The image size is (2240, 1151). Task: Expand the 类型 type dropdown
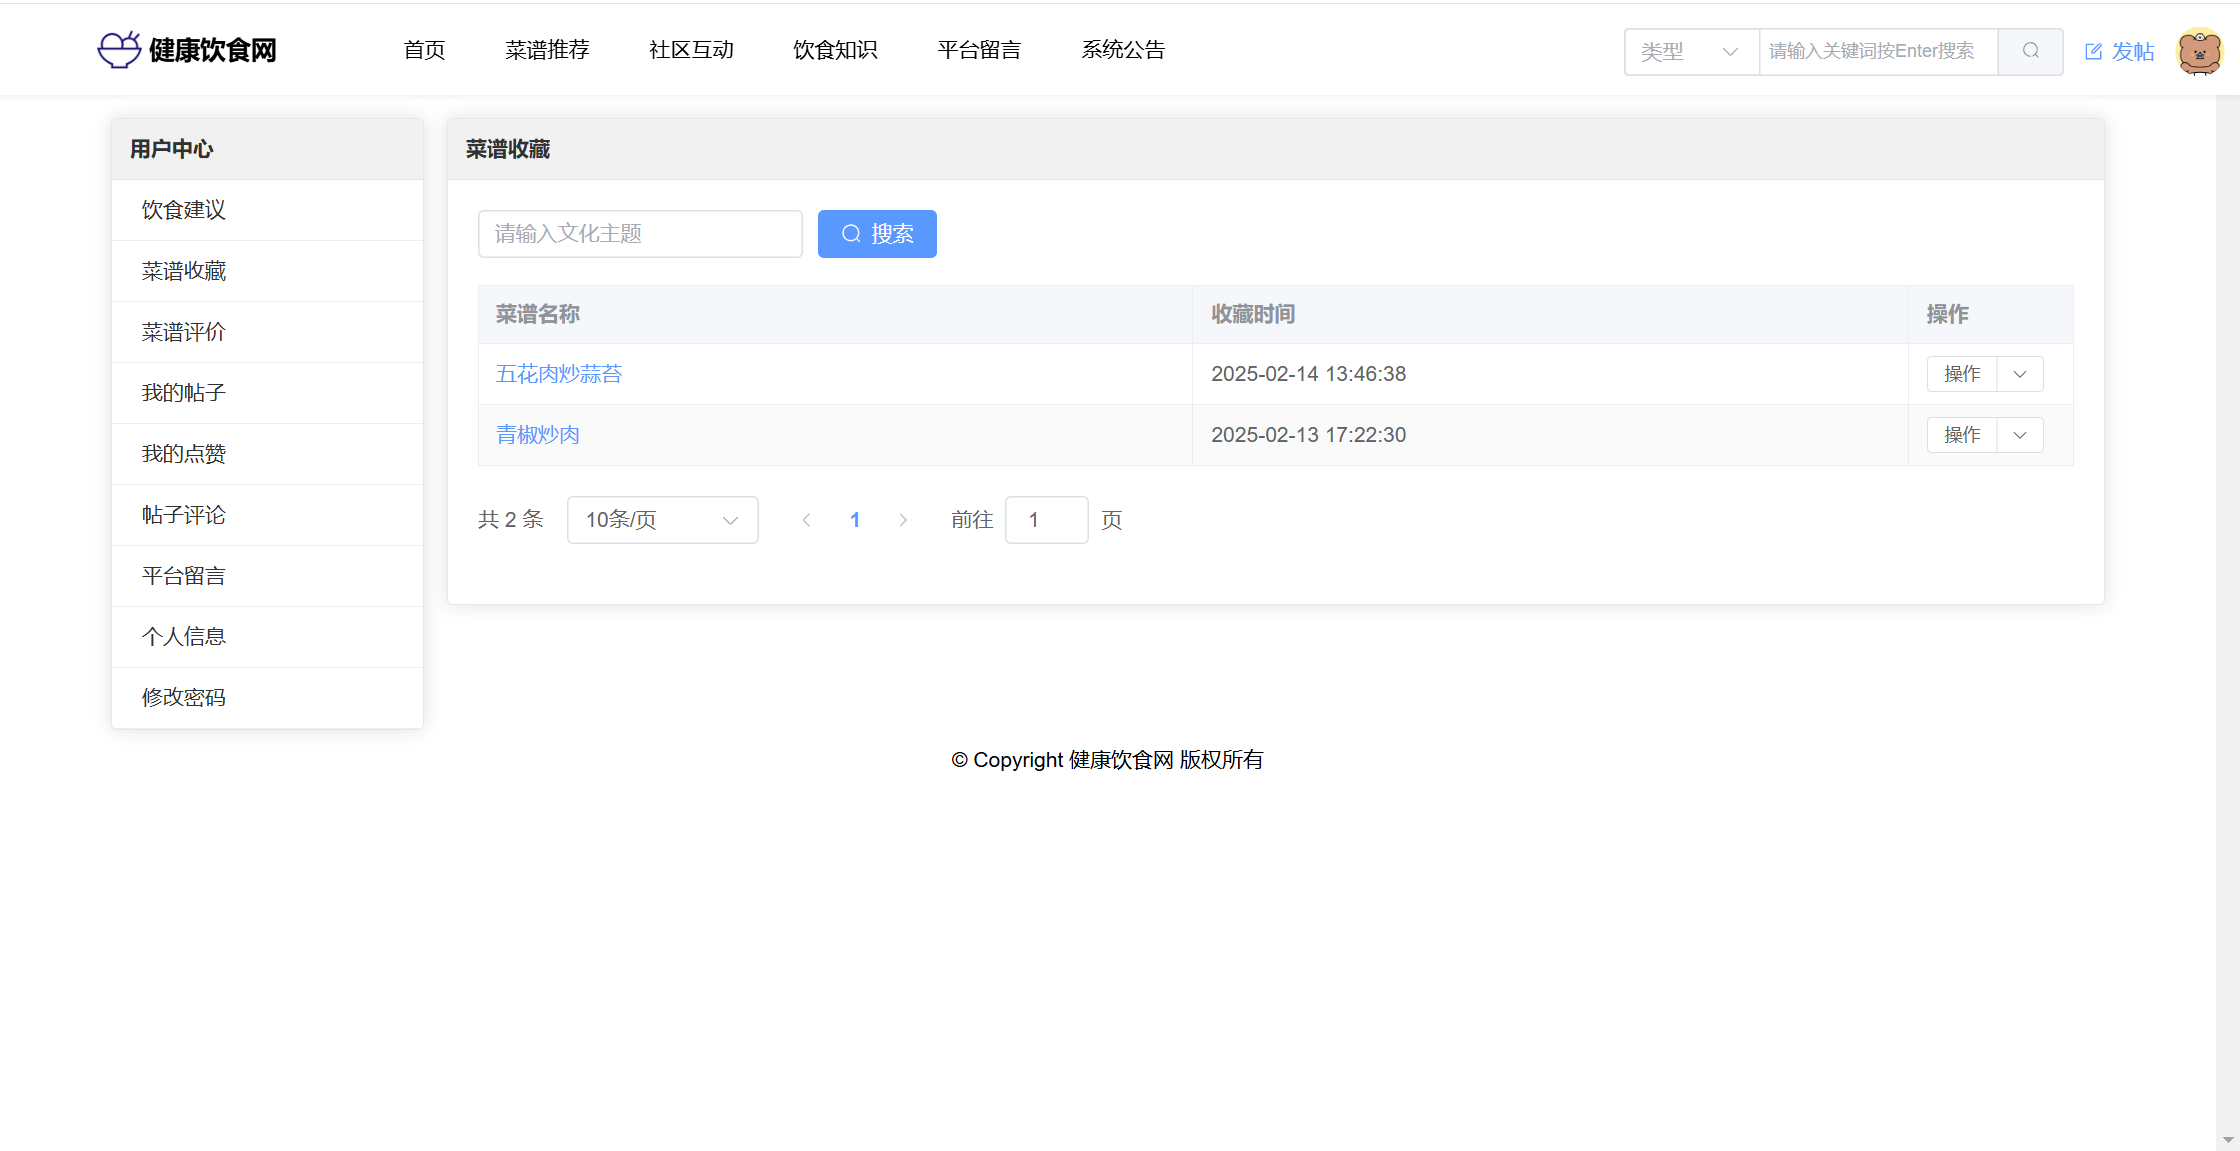1690,51
